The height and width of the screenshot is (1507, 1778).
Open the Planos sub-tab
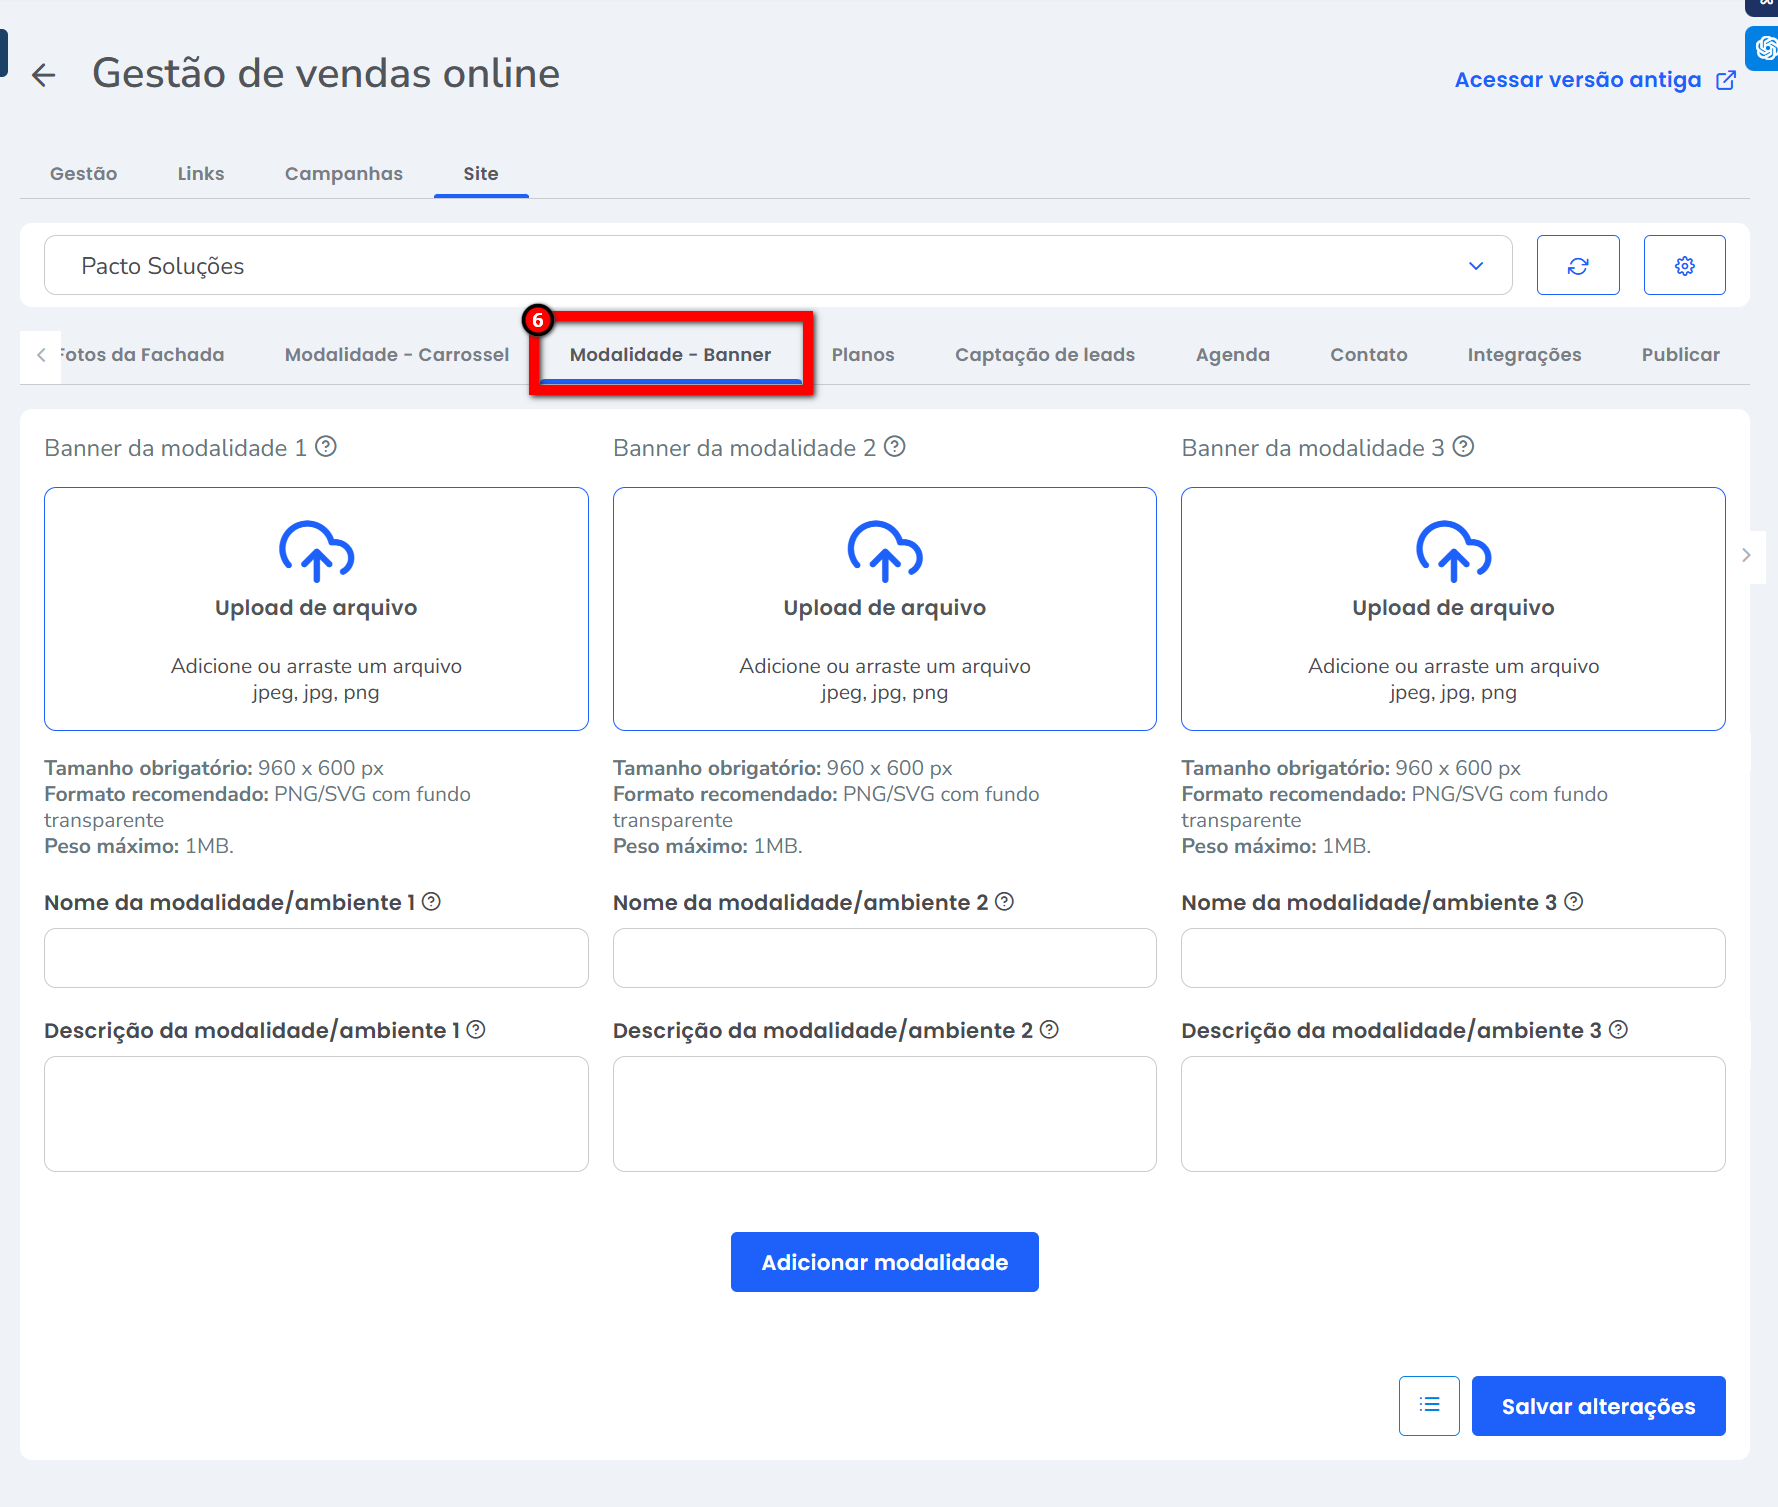tap(862, 355)
